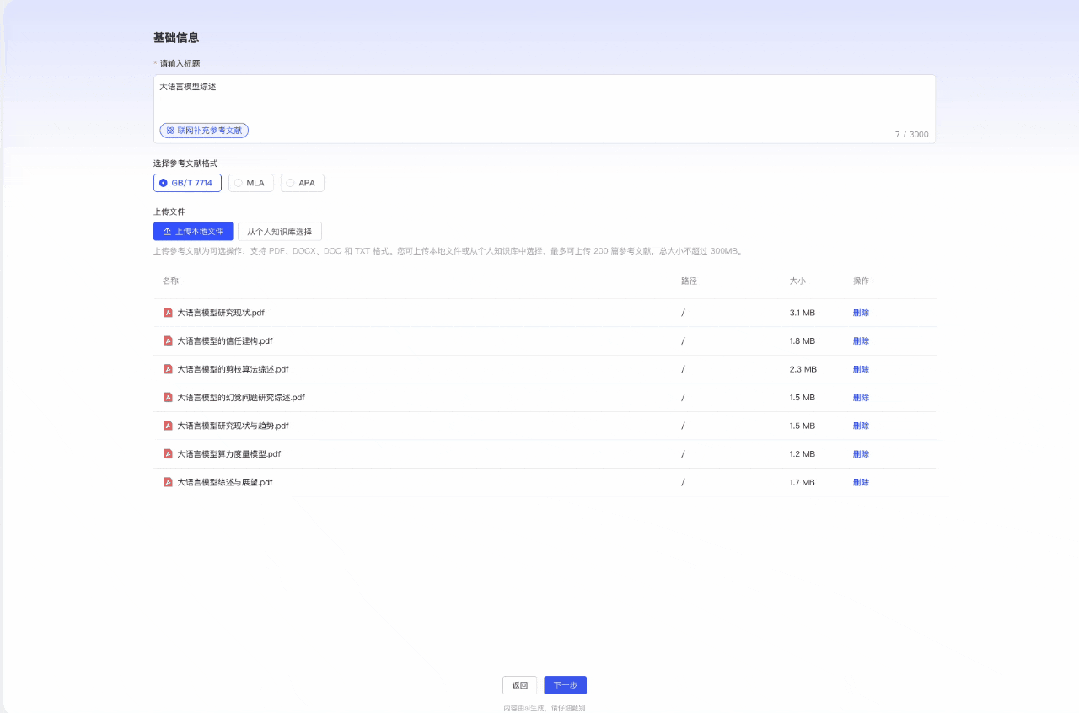Delete the file 大语言模型的信任建构.pdf
The width and height of the screenshot is (1079, 713).
[861, 341]
